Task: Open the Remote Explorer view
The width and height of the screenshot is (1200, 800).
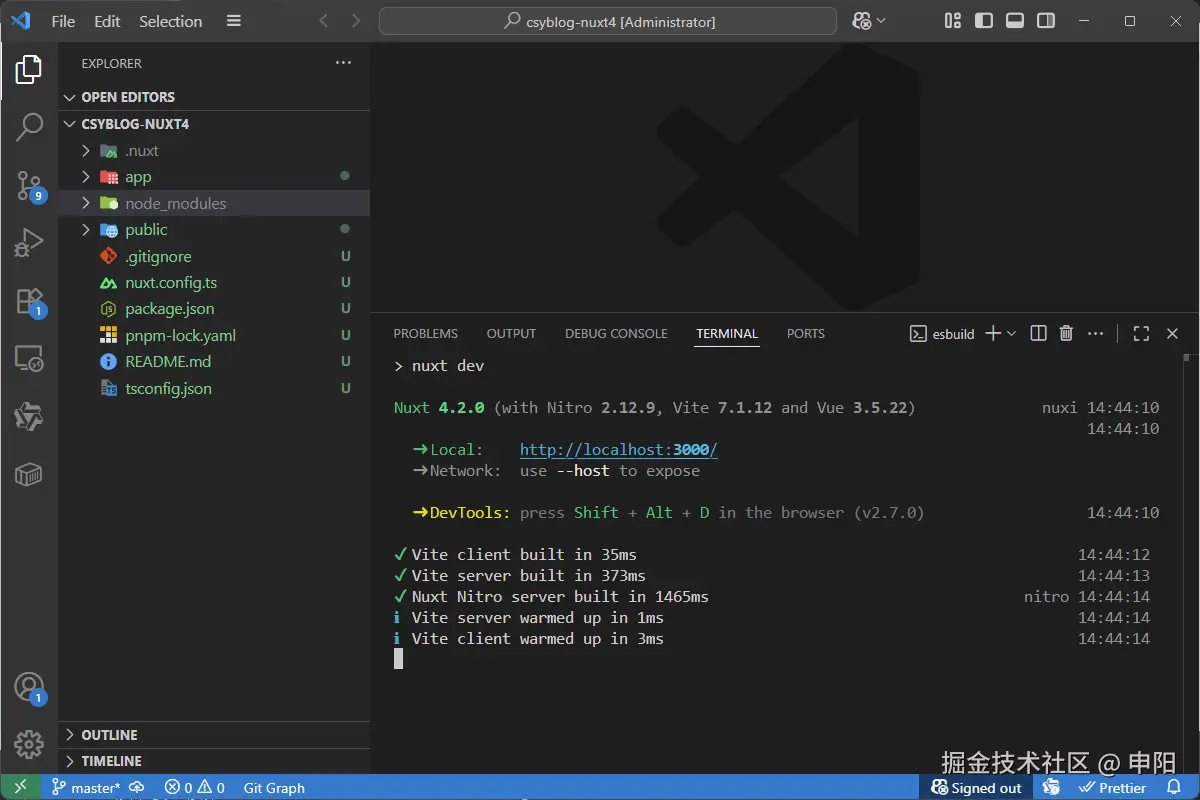Action: 29,358
